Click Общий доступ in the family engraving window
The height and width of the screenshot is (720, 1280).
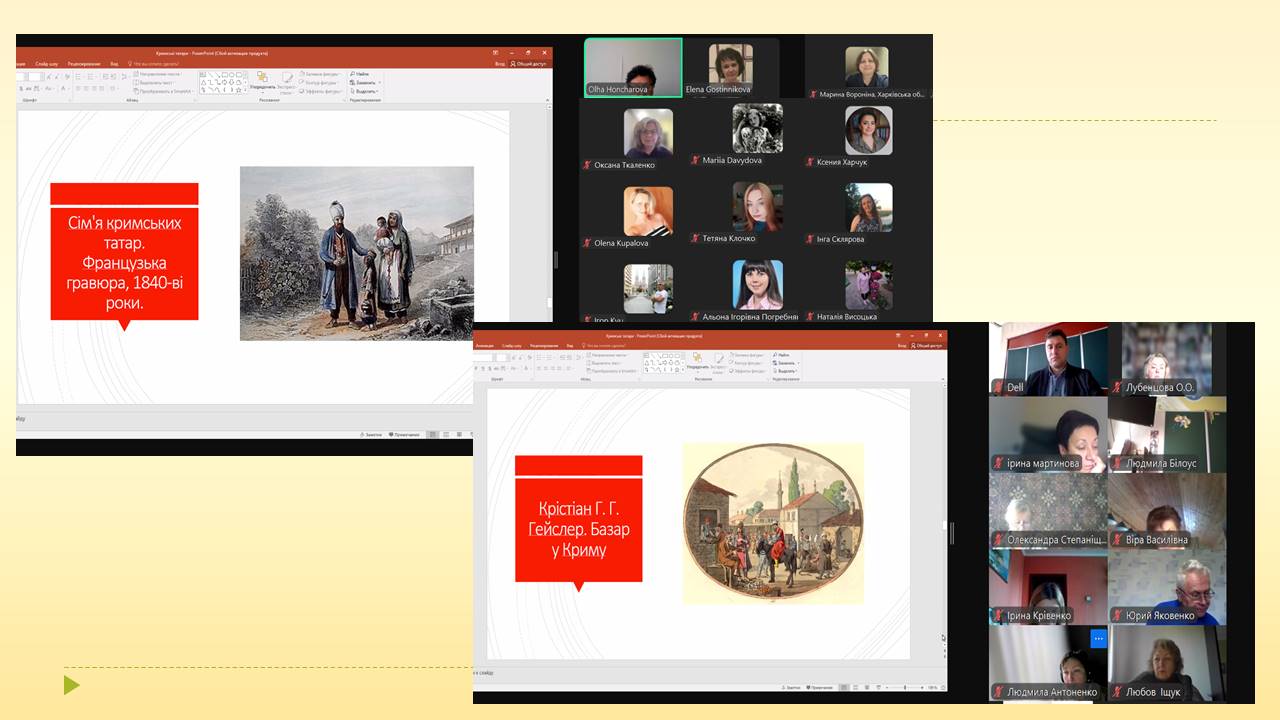tap(528, 64)
